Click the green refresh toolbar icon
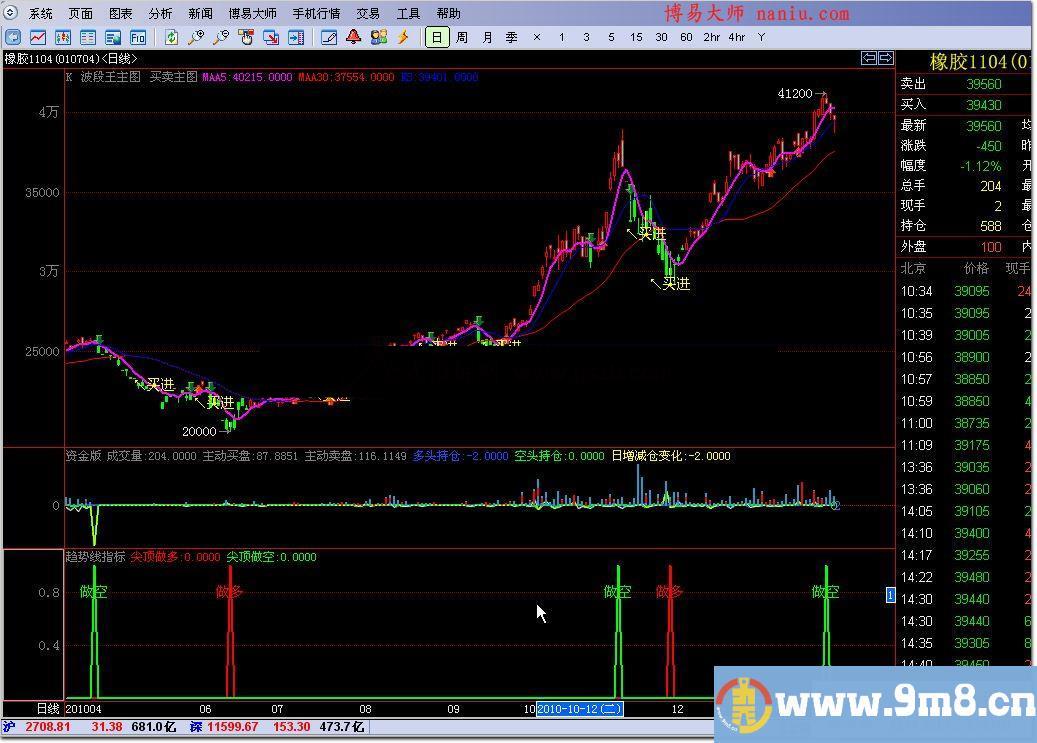This screenshot has height=743, width=1037. 172,37
